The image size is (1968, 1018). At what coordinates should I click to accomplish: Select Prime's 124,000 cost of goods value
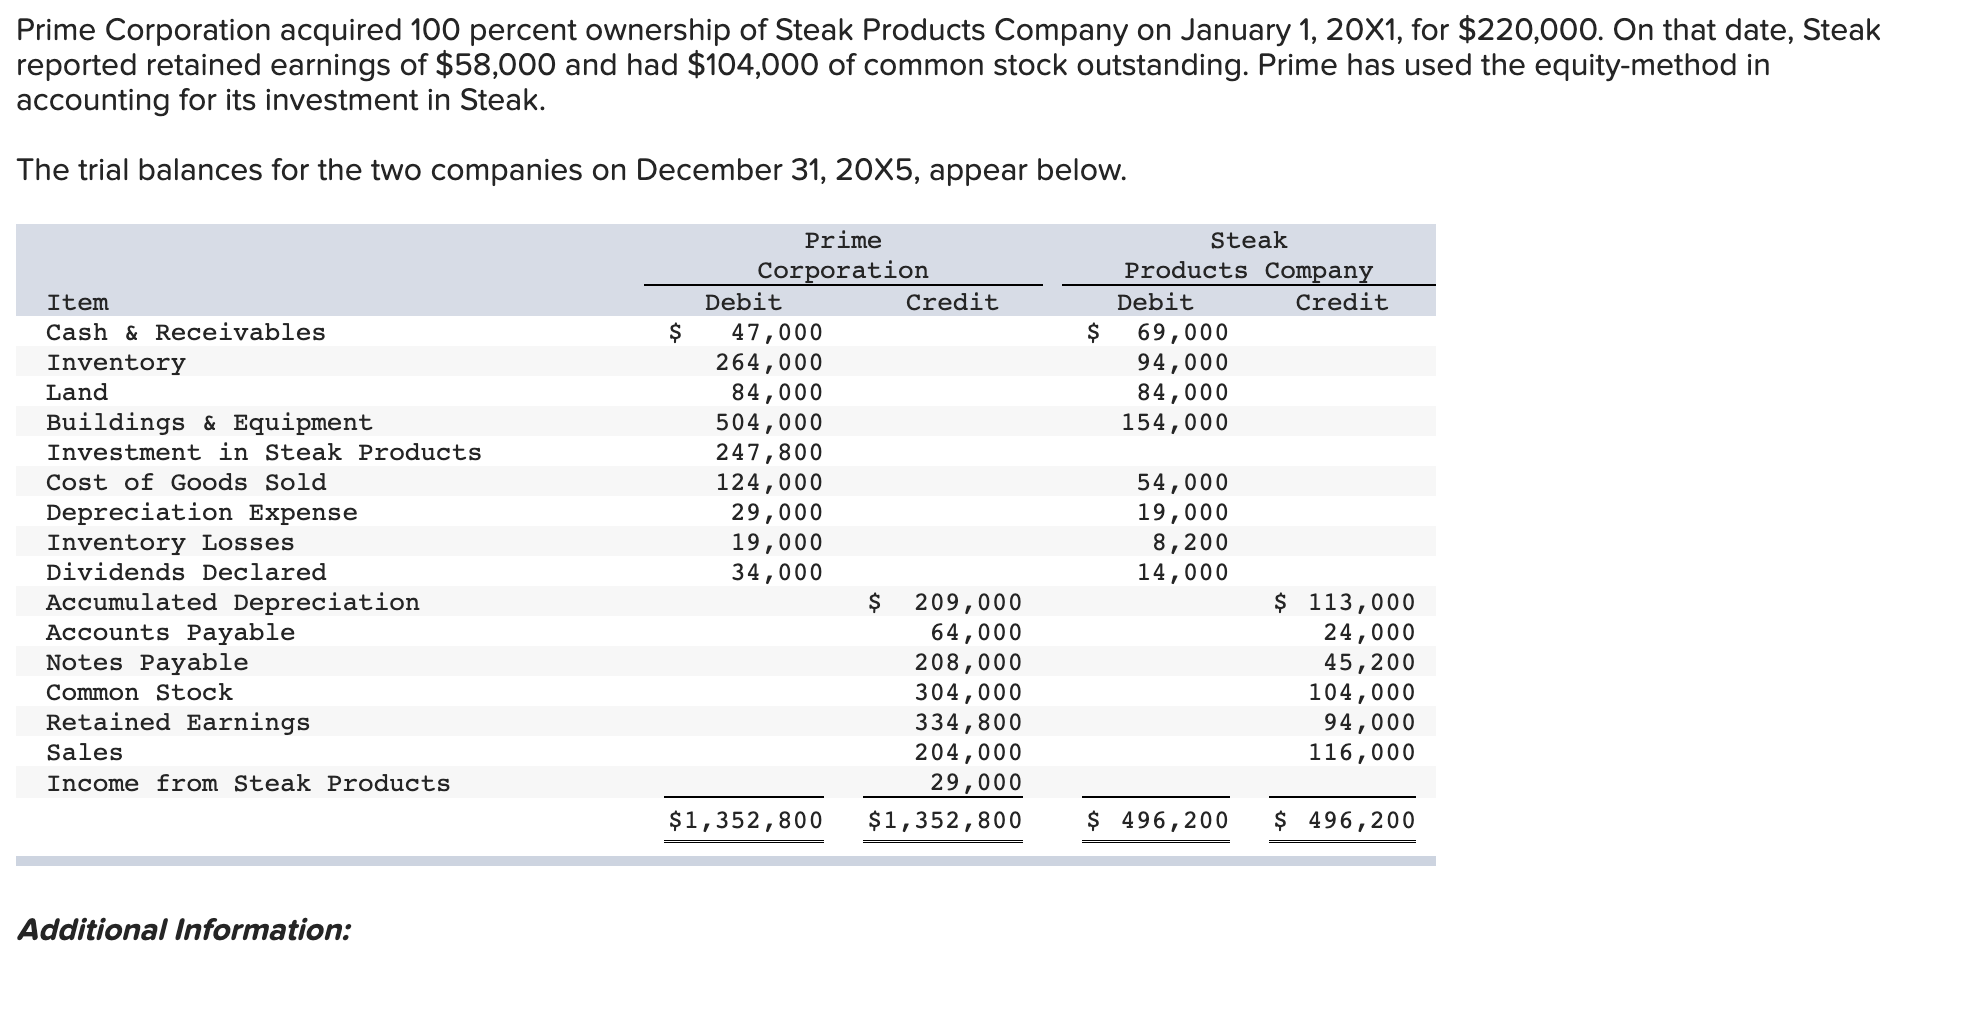769,482
